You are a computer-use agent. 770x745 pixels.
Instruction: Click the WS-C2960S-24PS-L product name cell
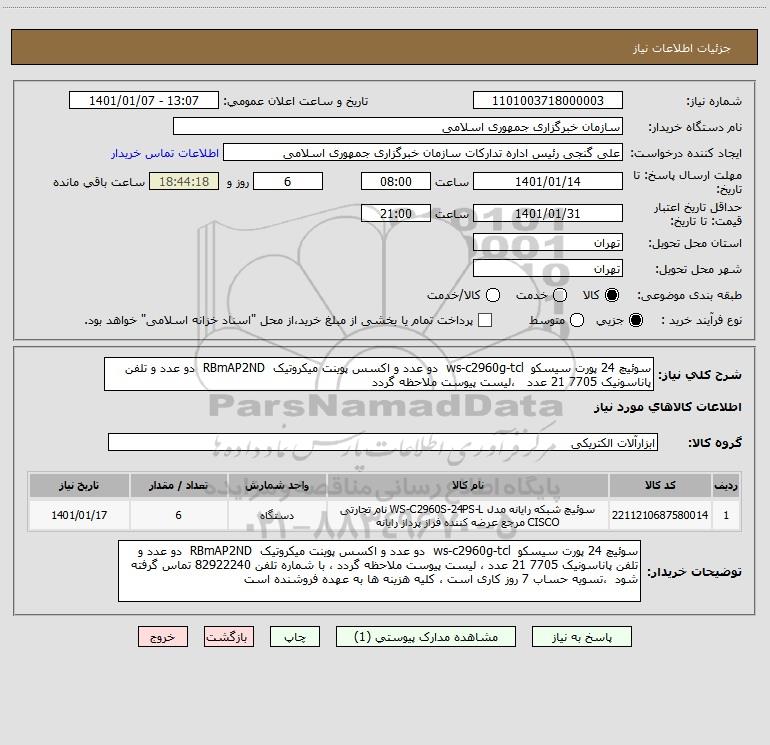468,515
